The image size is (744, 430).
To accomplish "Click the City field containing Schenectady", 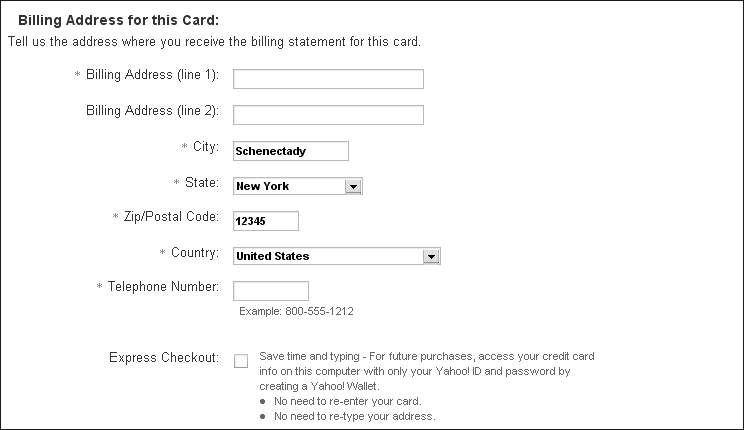I will click(290, 151).
